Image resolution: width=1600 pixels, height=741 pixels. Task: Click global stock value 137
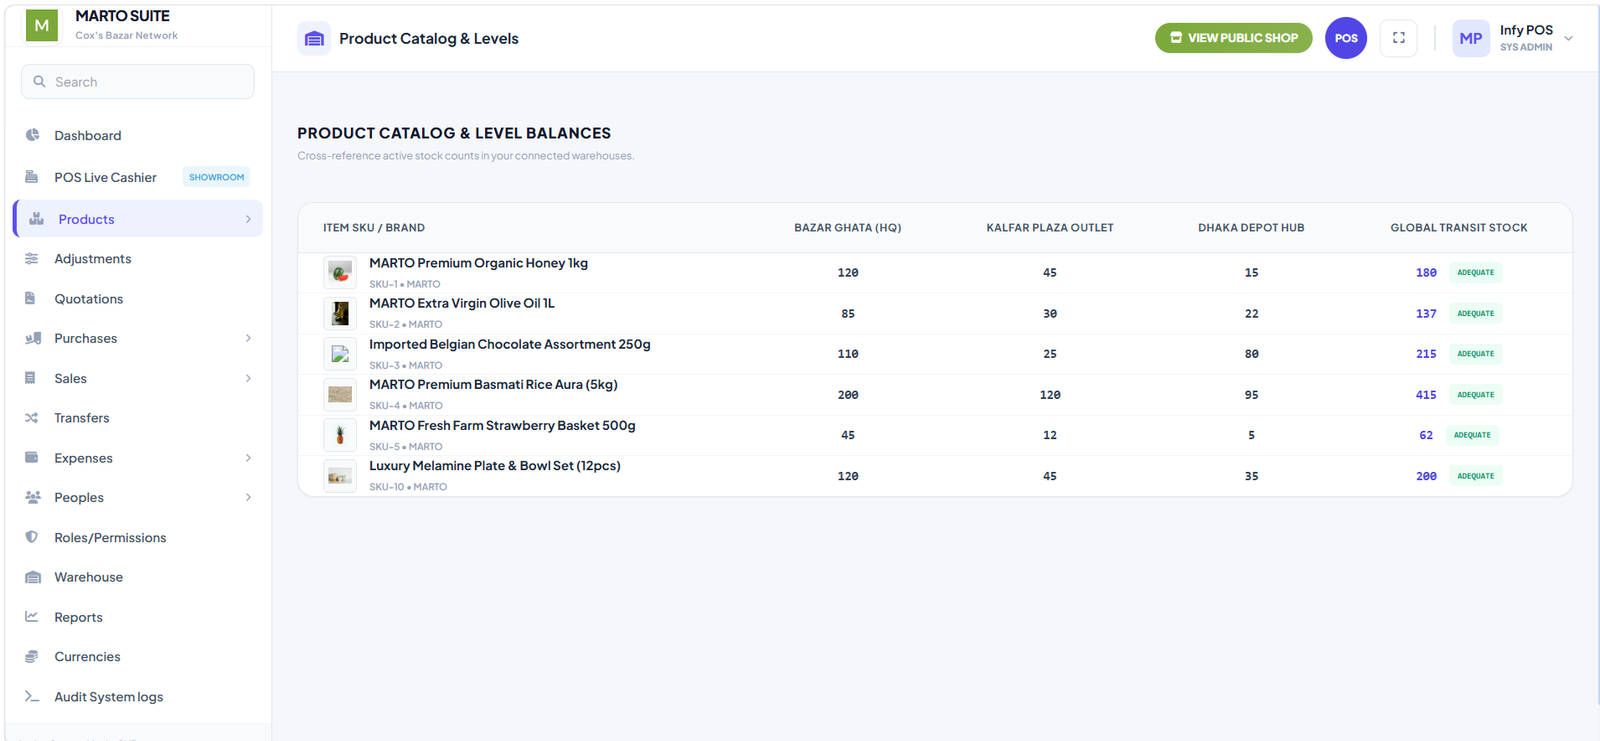click(1426, 314)
